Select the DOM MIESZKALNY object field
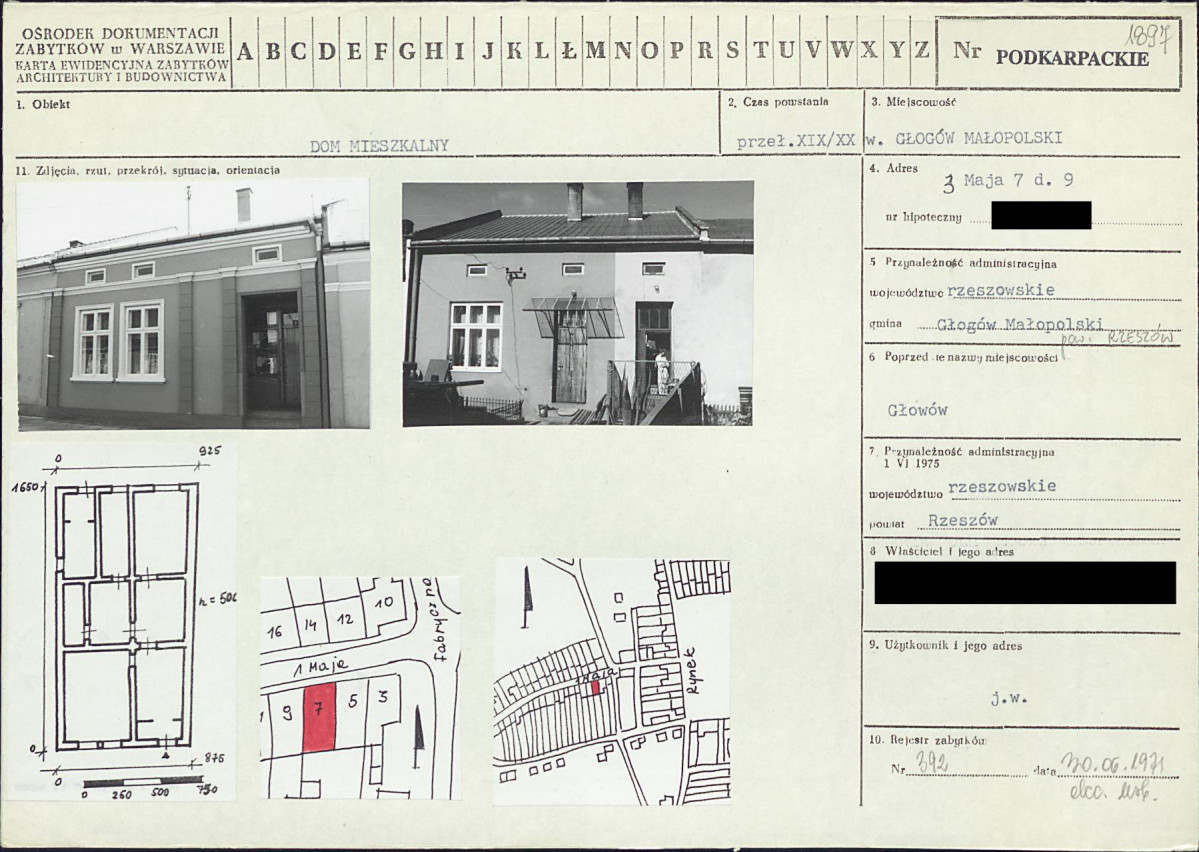The width and height of the screenshot is (1199, 852). [x=379, y=145]
